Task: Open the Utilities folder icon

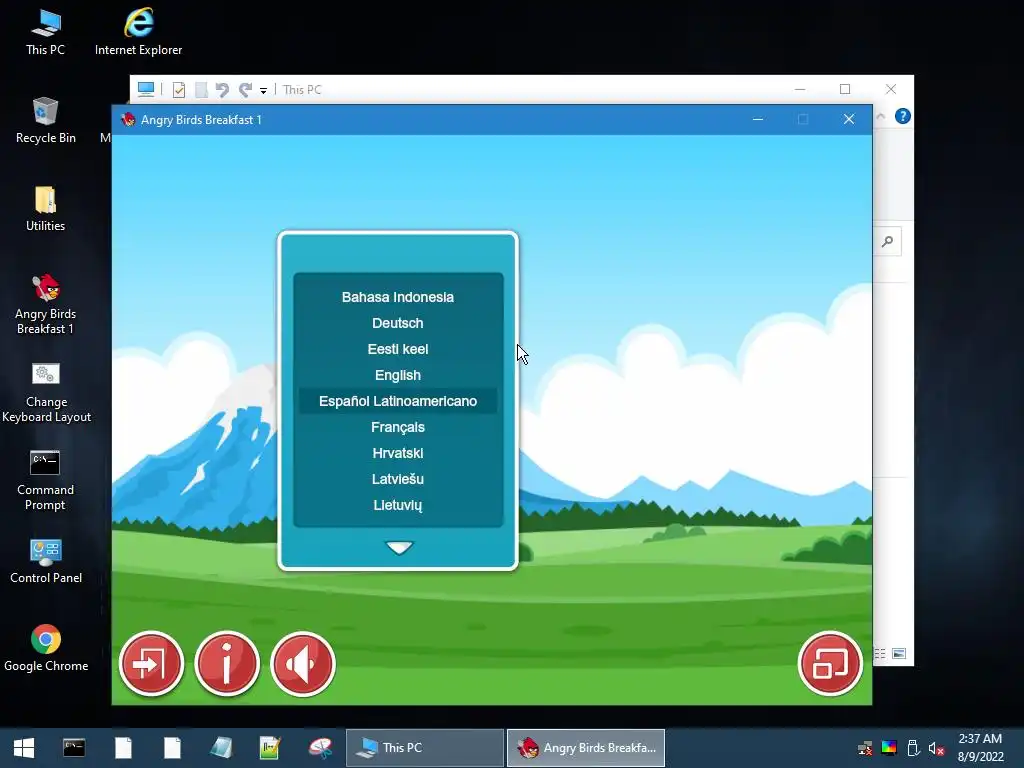Action: 45,208
